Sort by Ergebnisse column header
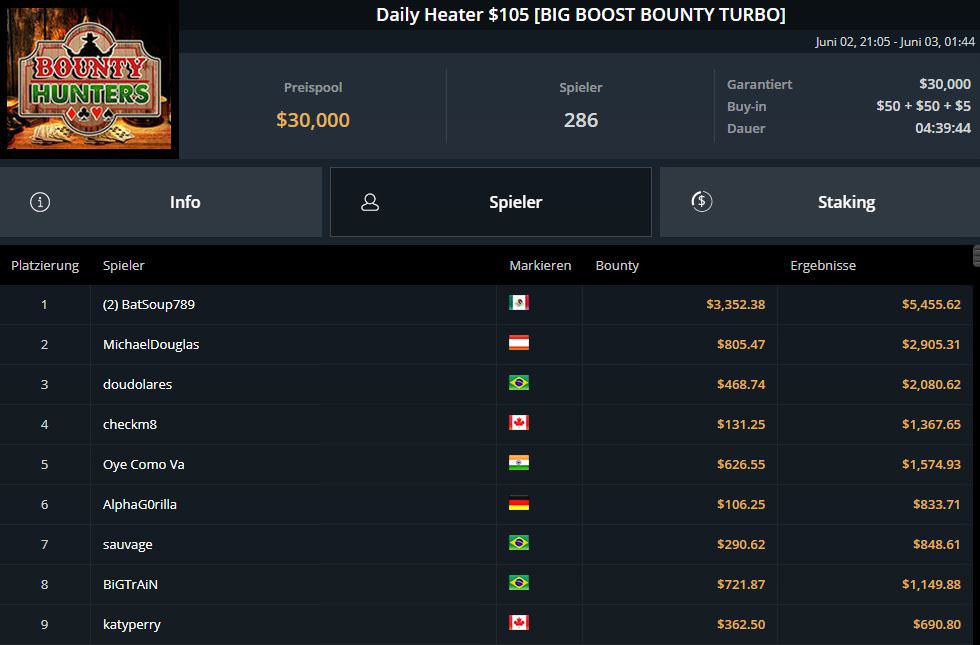The width and height of the screenshot is (980, 645). tap(823, 266)
